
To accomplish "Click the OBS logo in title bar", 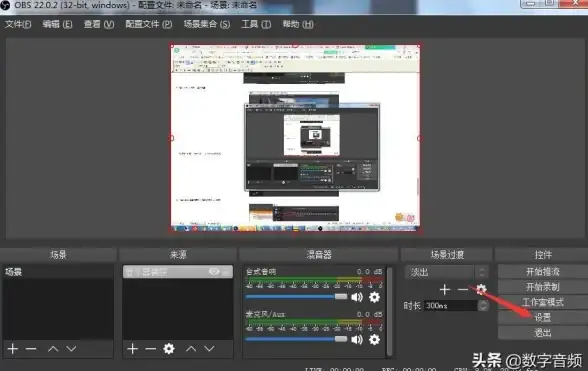I will (x=5, y=5).
